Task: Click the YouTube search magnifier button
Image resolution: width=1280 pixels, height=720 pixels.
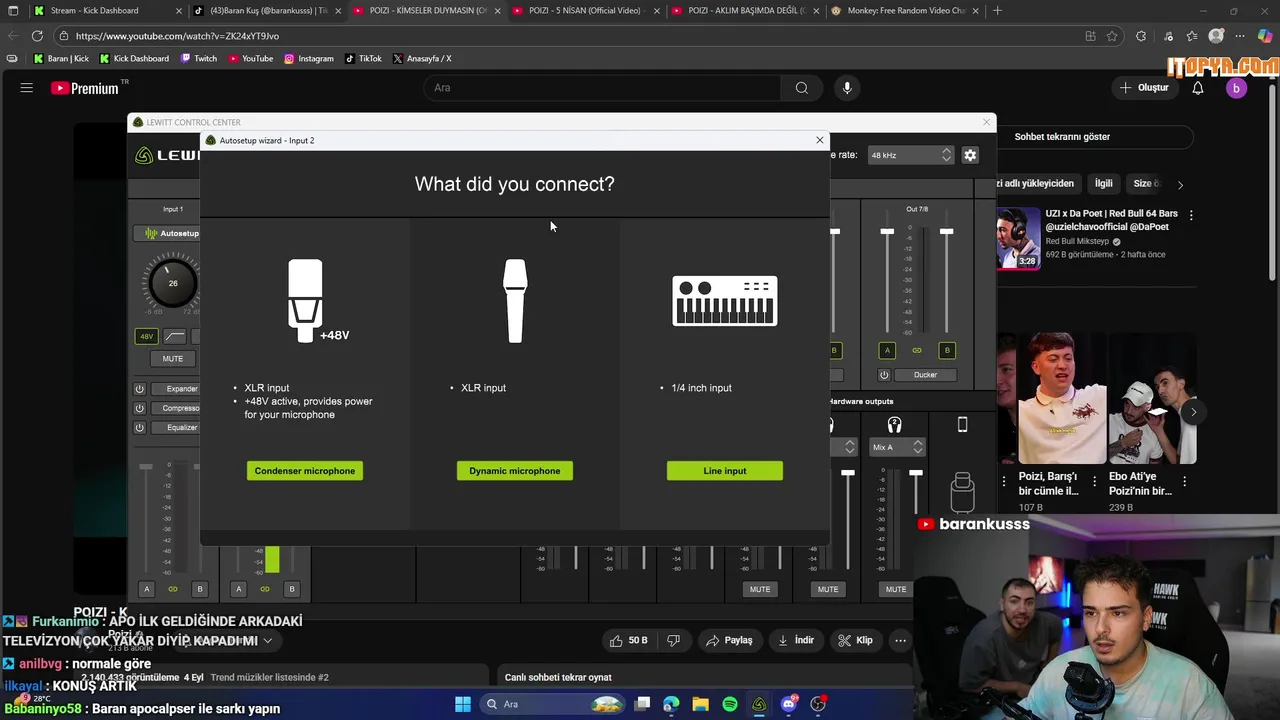Action: tap(802, 88)
